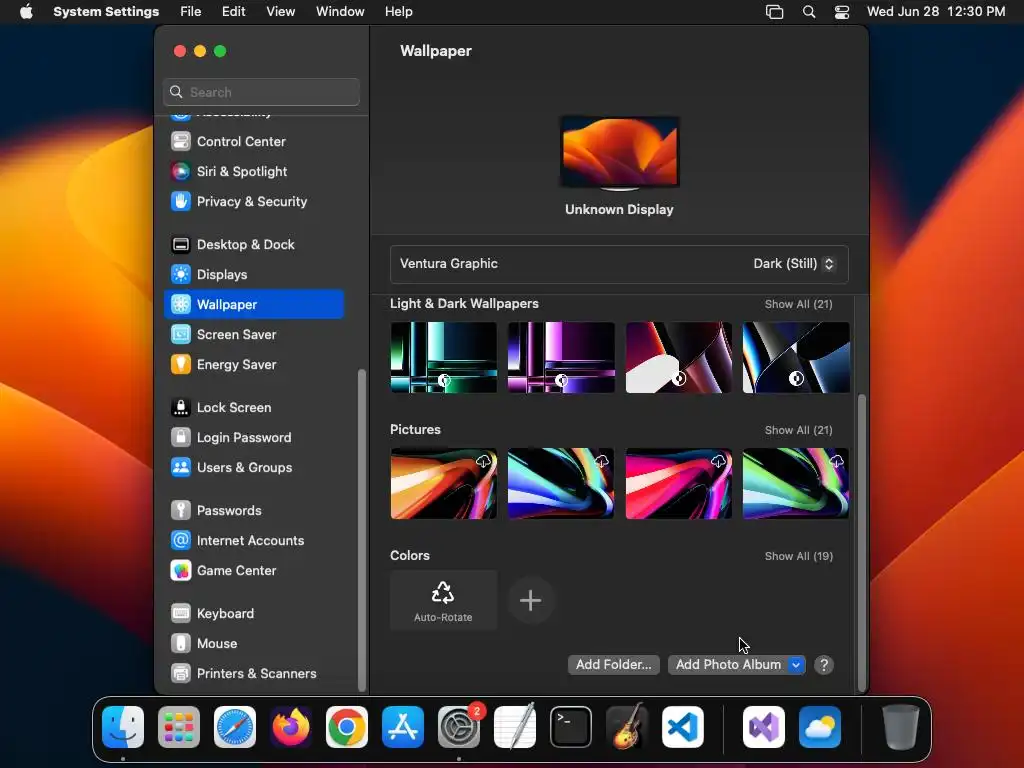Click the wallpaper pane vertical scrollbar

pyautogui.click(x=862, y=542)
